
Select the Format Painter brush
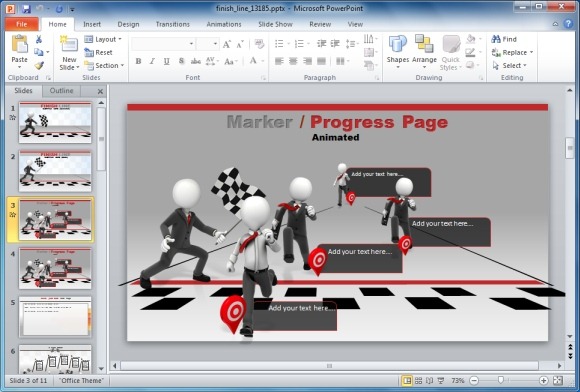pyautogui.click(x=39, y=65)
